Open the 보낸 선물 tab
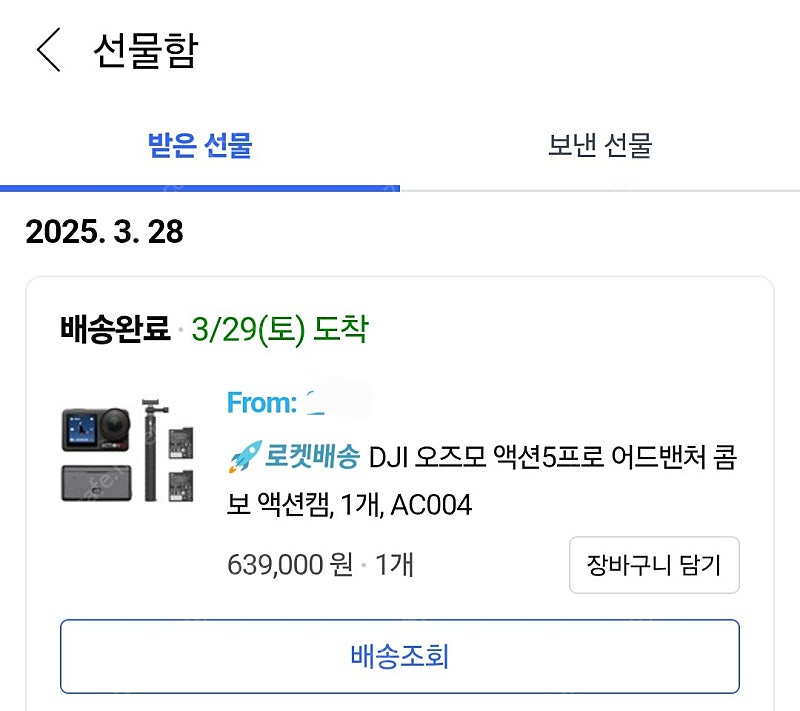The width and height of the screenshot is (800, 711). coord(600,146)
